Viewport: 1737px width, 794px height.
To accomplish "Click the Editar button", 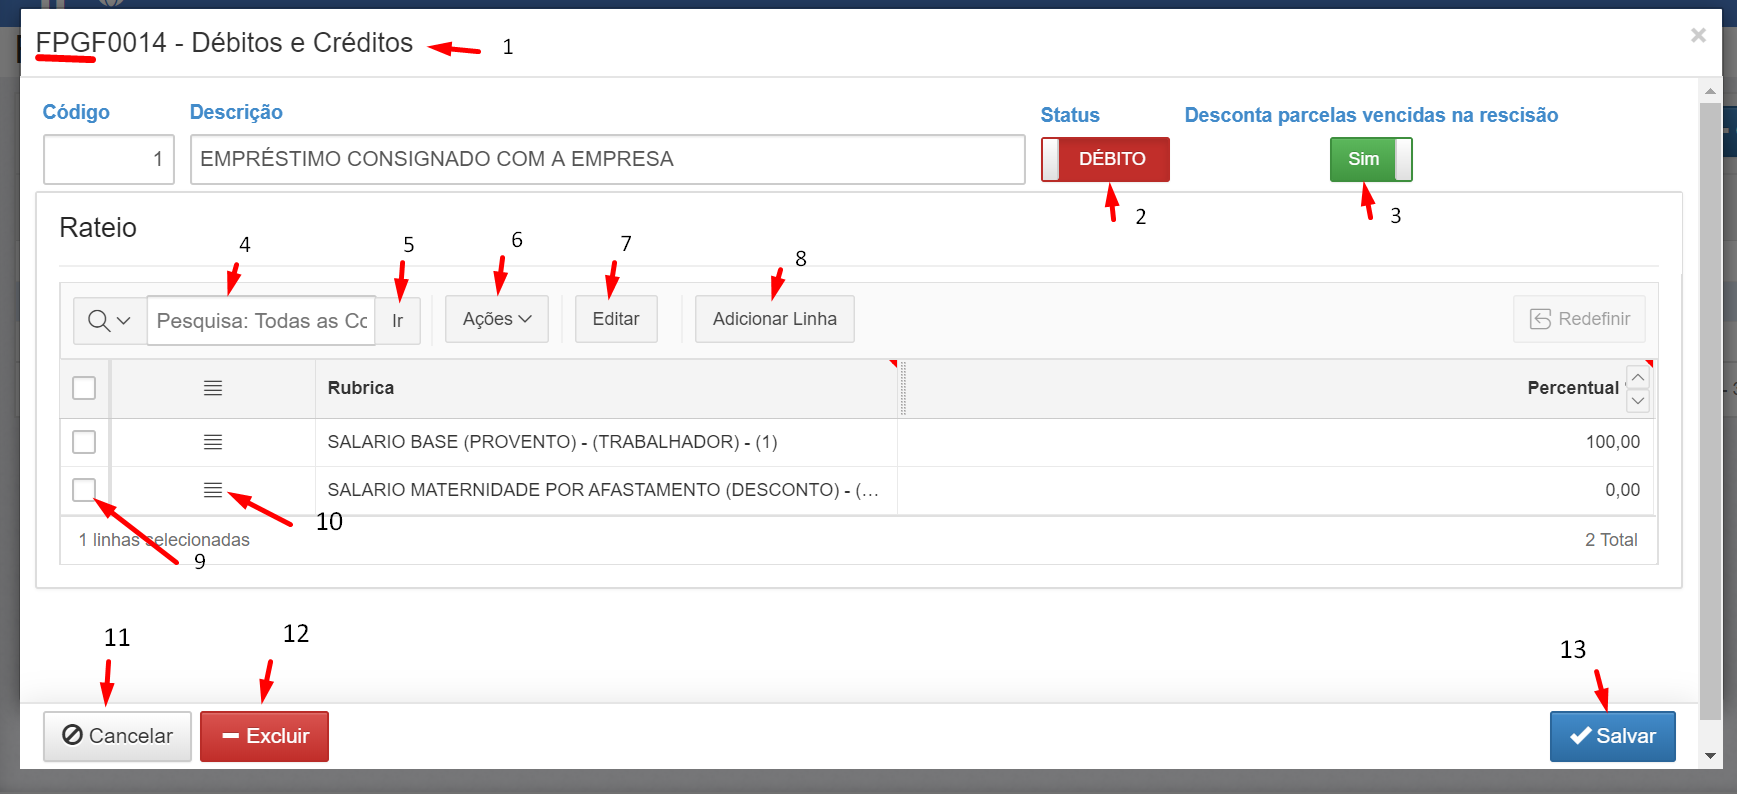I will pos(616,319).
